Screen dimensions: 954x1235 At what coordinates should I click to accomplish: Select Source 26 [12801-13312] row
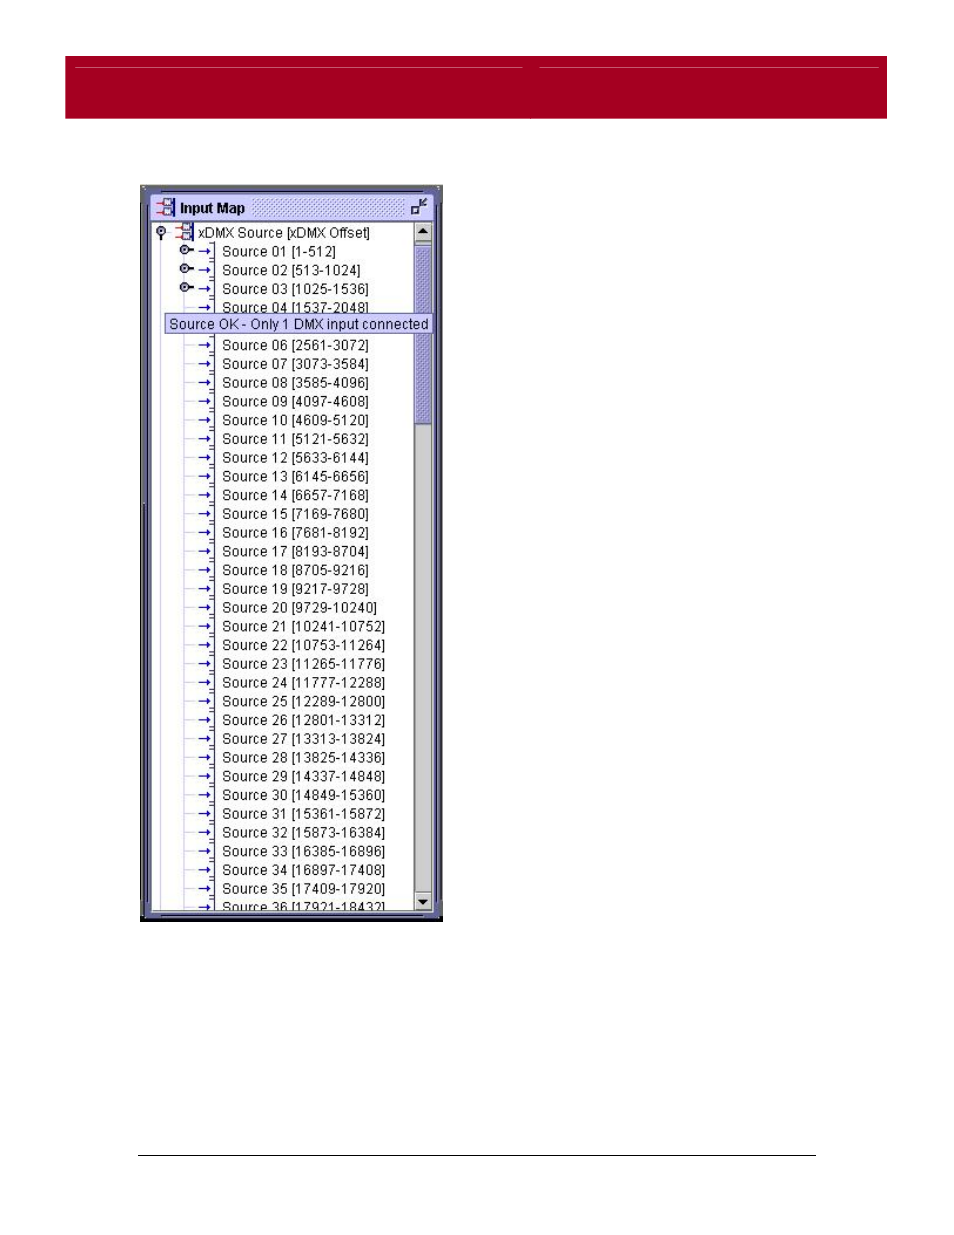point(303,721)
